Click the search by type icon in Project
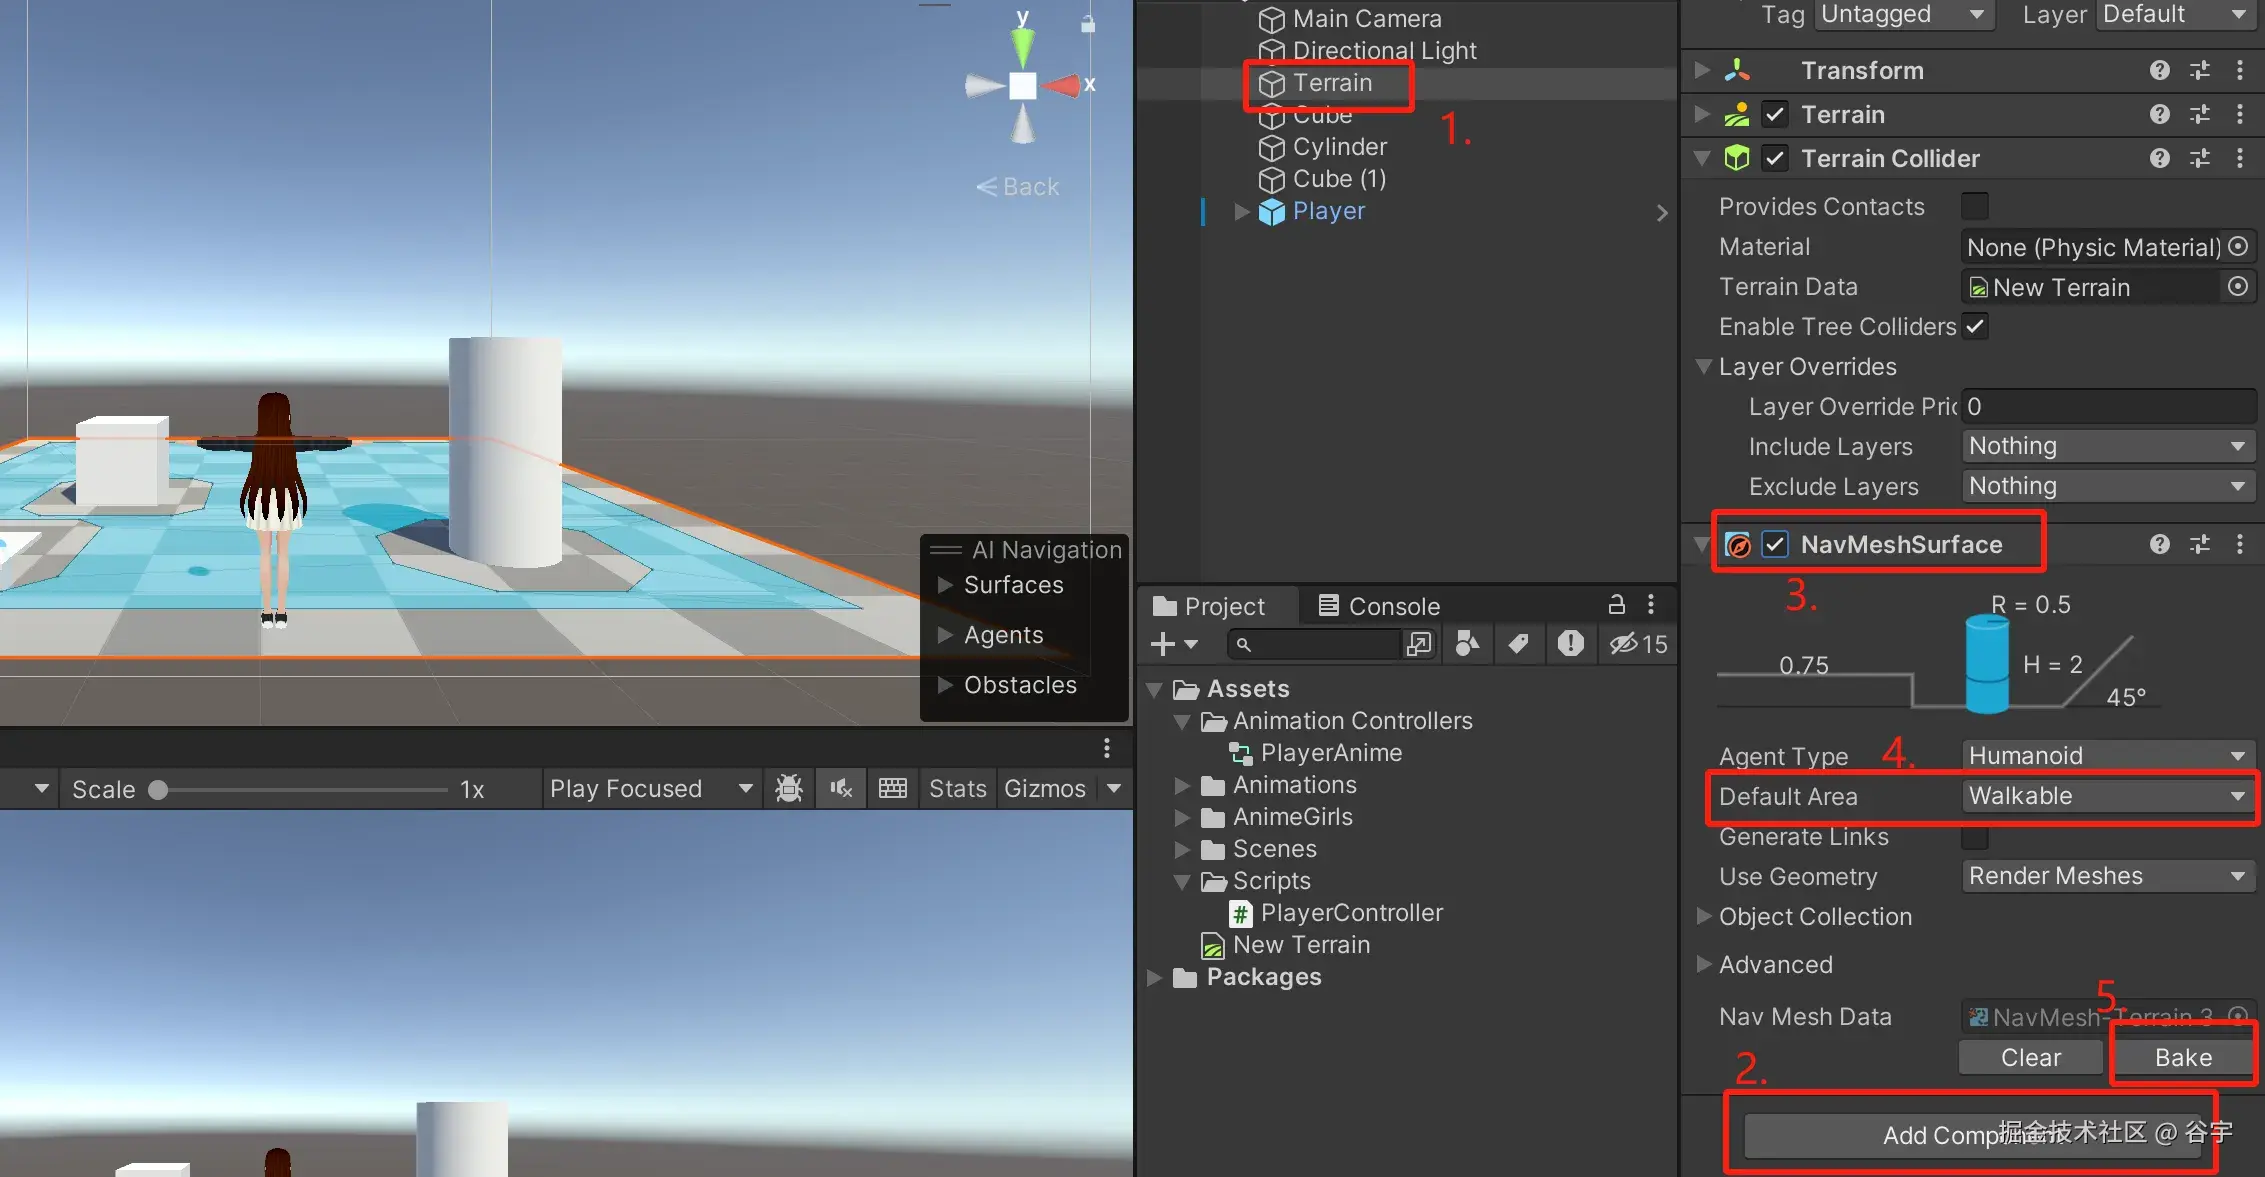Image resolution: width=2265 pixels, height=1177 pixels. point(1468,644)
